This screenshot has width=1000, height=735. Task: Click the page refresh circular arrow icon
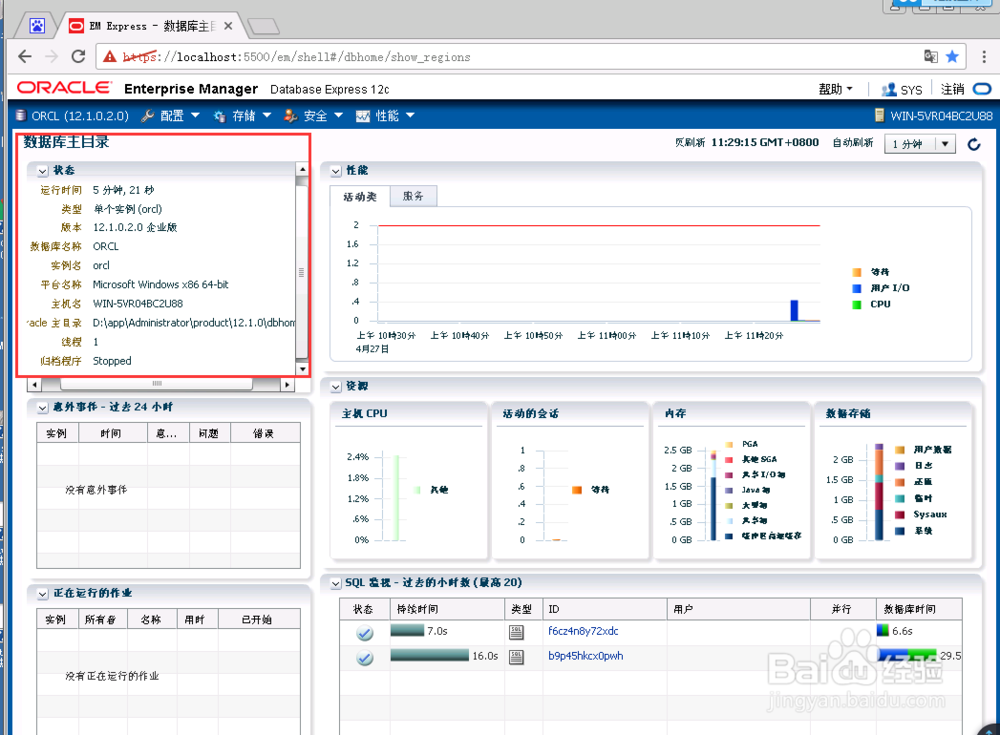[x=973, y=144]
